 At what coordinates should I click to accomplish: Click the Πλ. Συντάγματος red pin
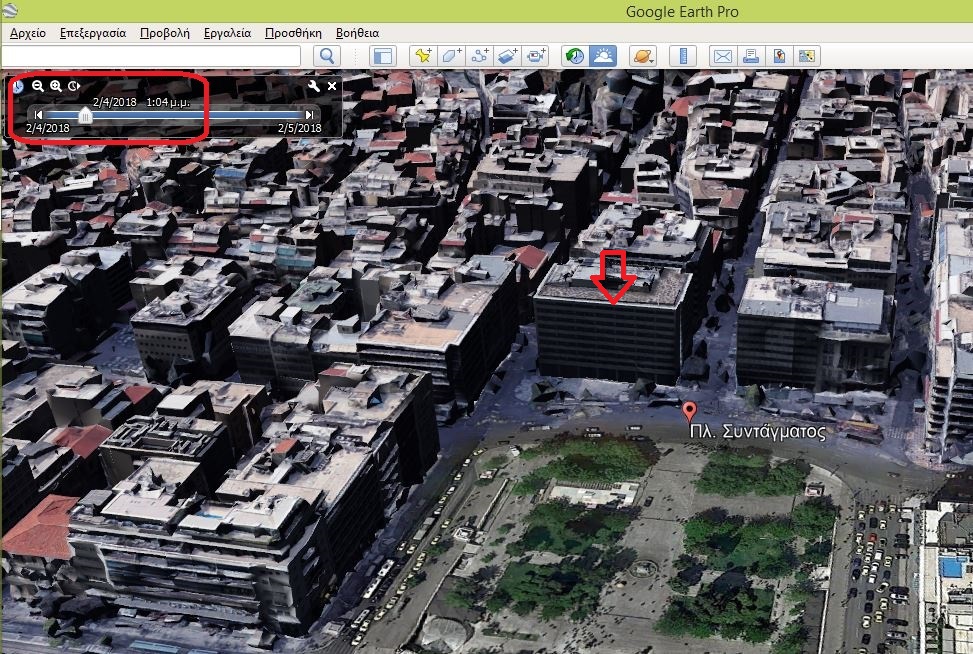coord(689,411)
